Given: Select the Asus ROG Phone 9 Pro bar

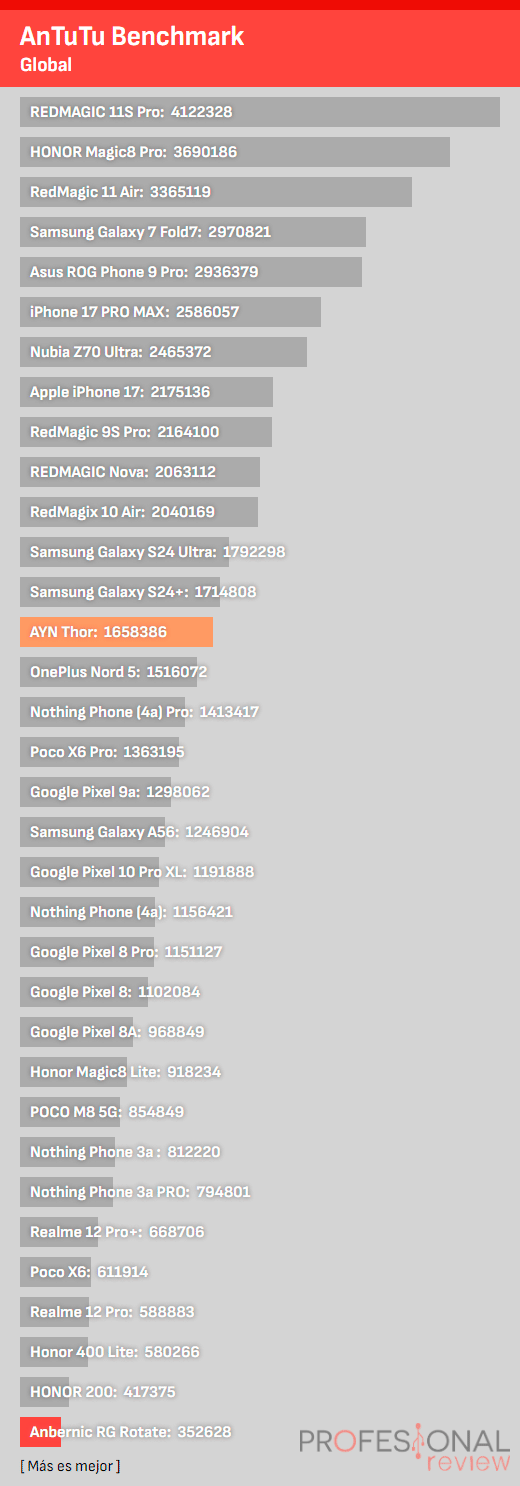Looking at the screenshot, I should point(191,272).
